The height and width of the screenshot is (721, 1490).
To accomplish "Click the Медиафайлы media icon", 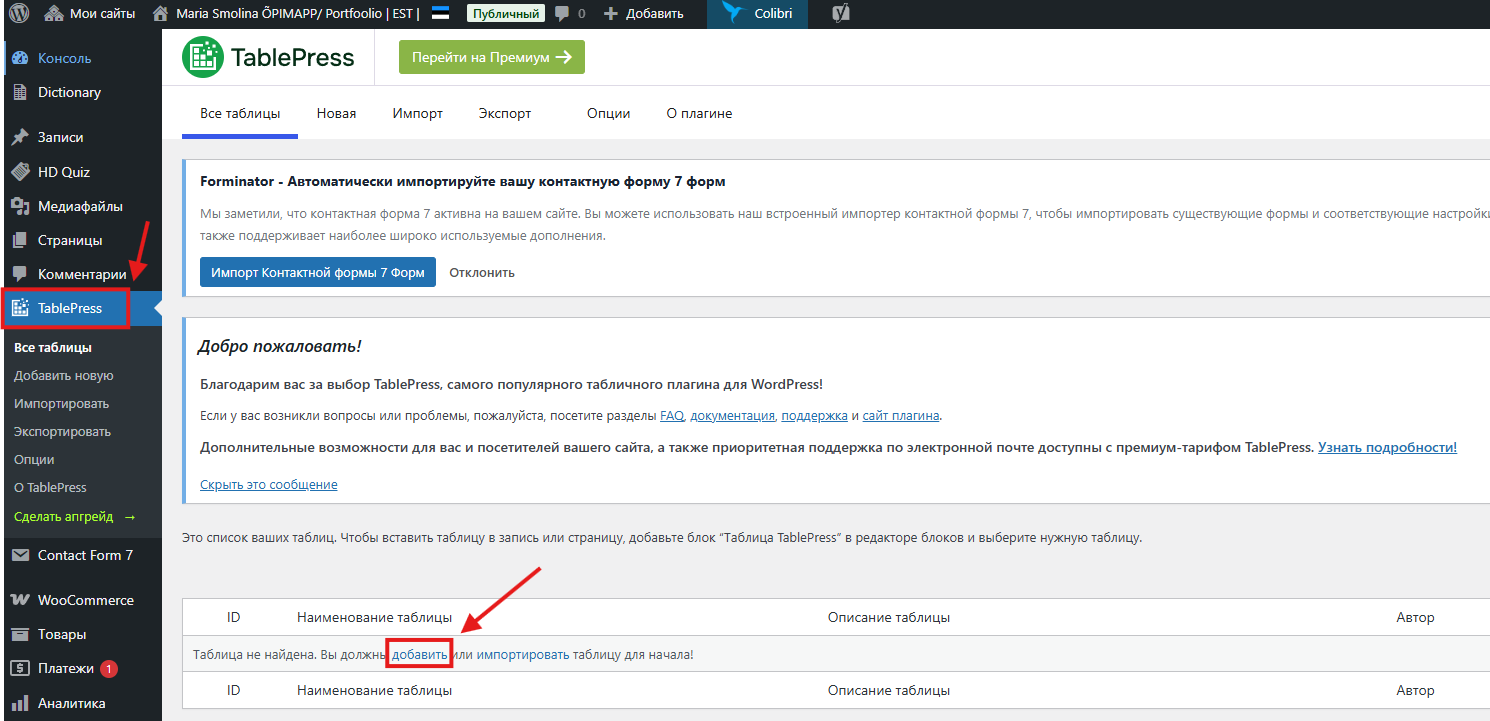I will pyautogui.click(x=20, y=206).
